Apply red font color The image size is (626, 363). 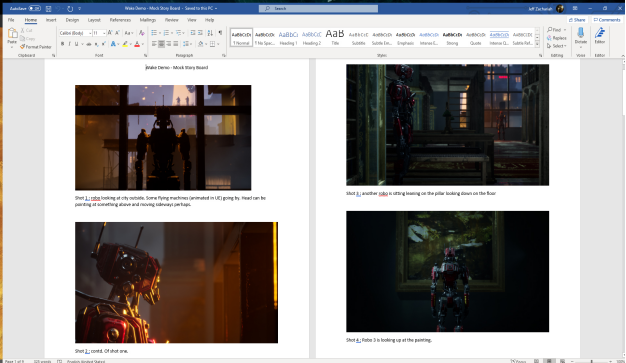click(x=137, y=44)
